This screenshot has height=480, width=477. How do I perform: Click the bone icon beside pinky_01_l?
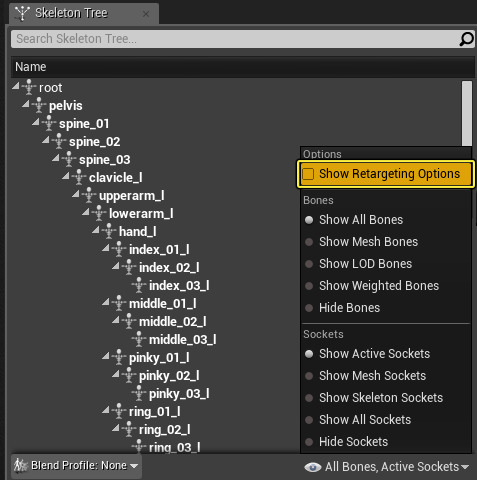[119, 357]
